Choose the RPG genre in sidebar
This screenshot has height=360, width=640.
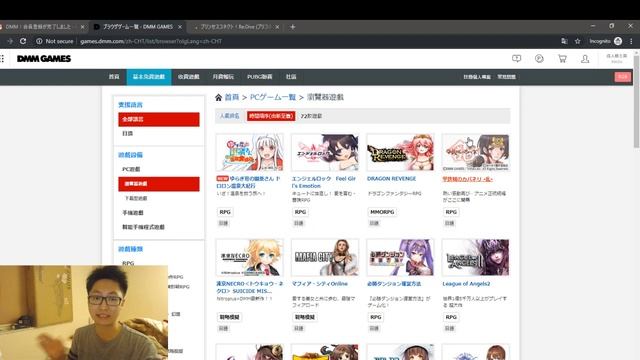pyautogui.click(x=128, y=263)
